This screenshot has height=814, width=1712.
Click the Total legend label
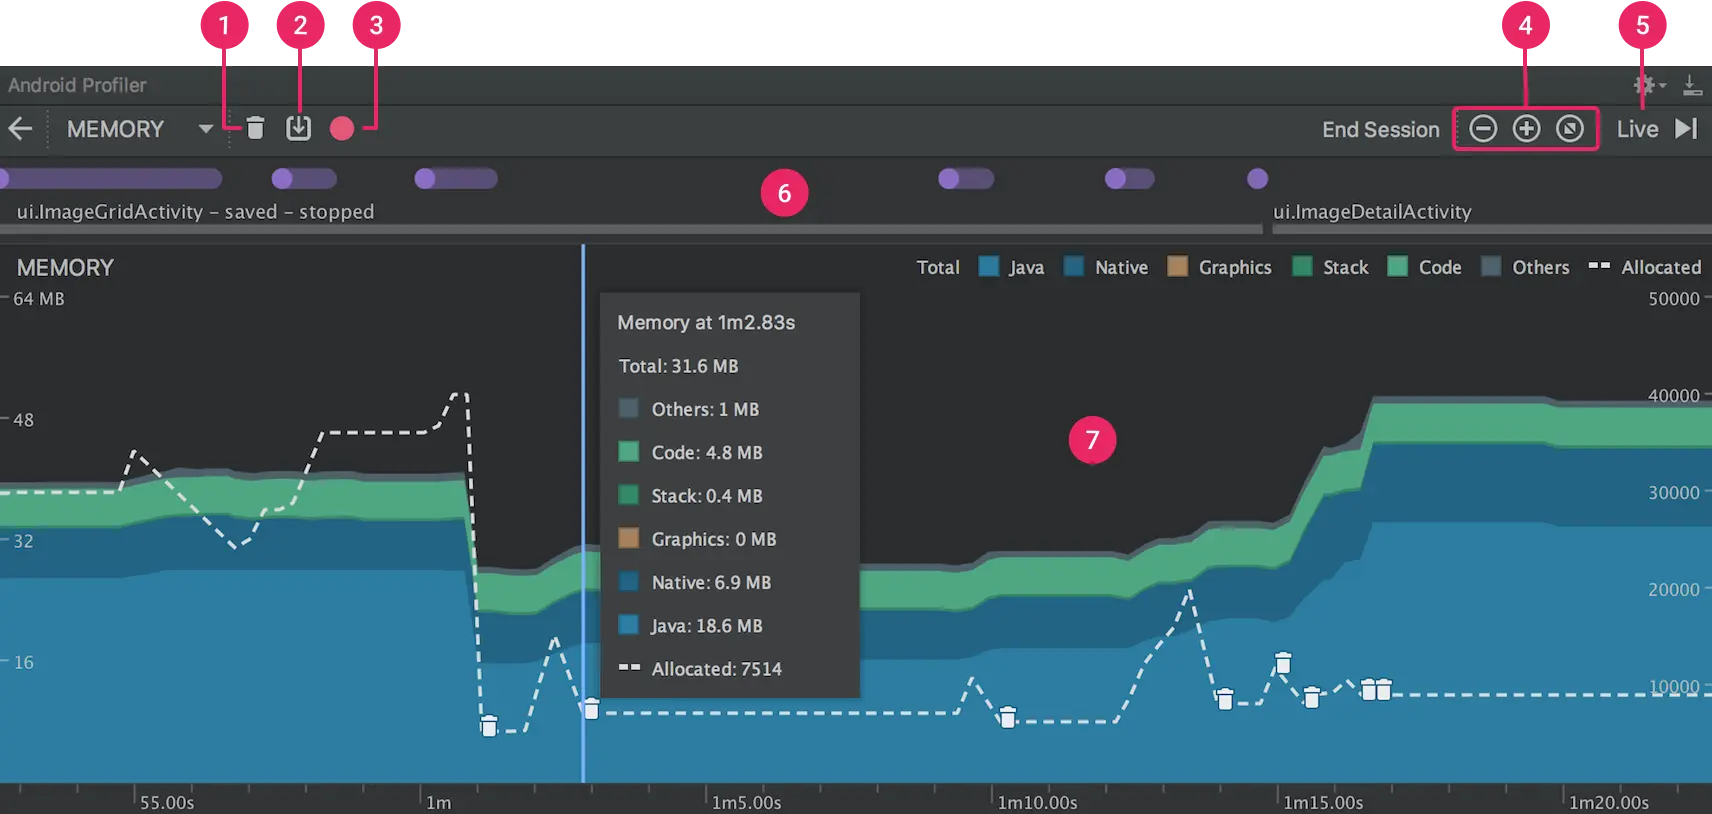[938, 267]
